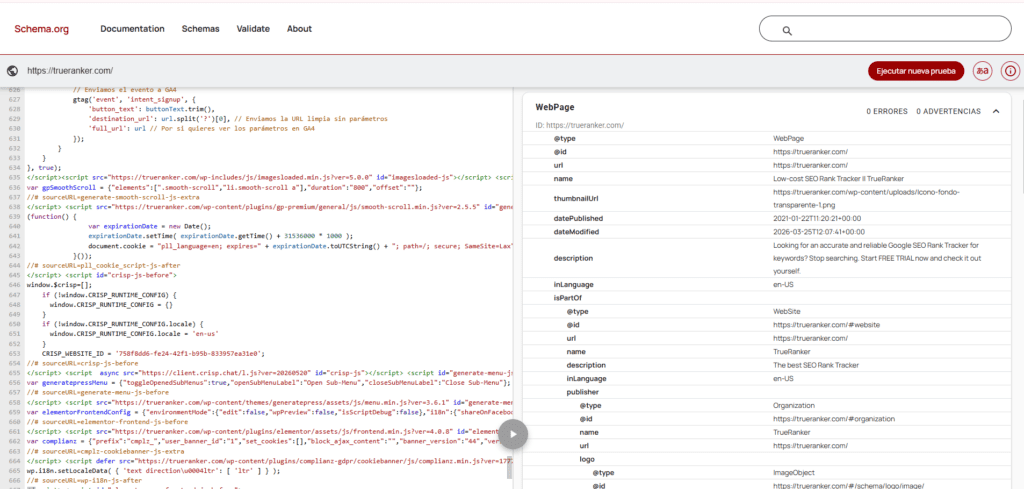Click the code panel vertical scrollbar

coord(509,469)
